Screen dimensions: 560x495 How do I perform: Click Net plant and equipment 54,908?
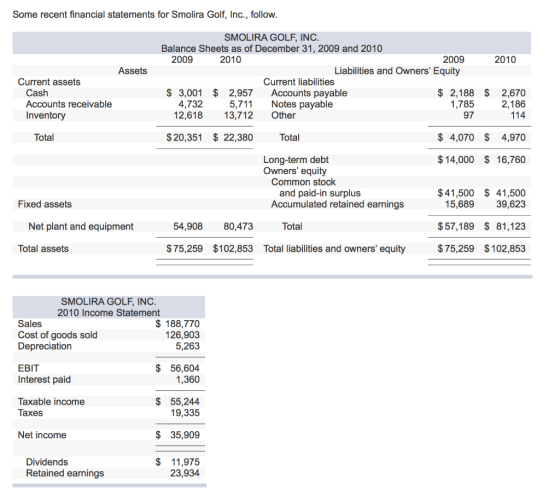188,226
